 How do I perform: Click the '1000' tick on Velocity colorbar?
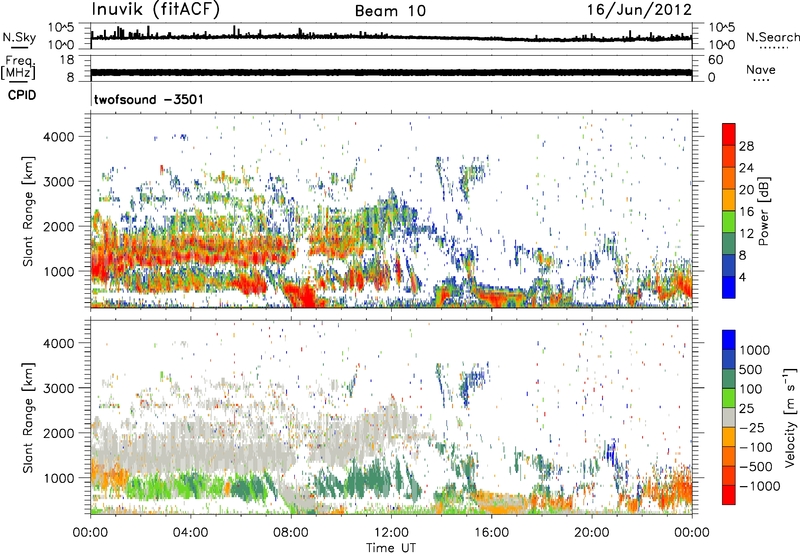click(x=755, y=350)
